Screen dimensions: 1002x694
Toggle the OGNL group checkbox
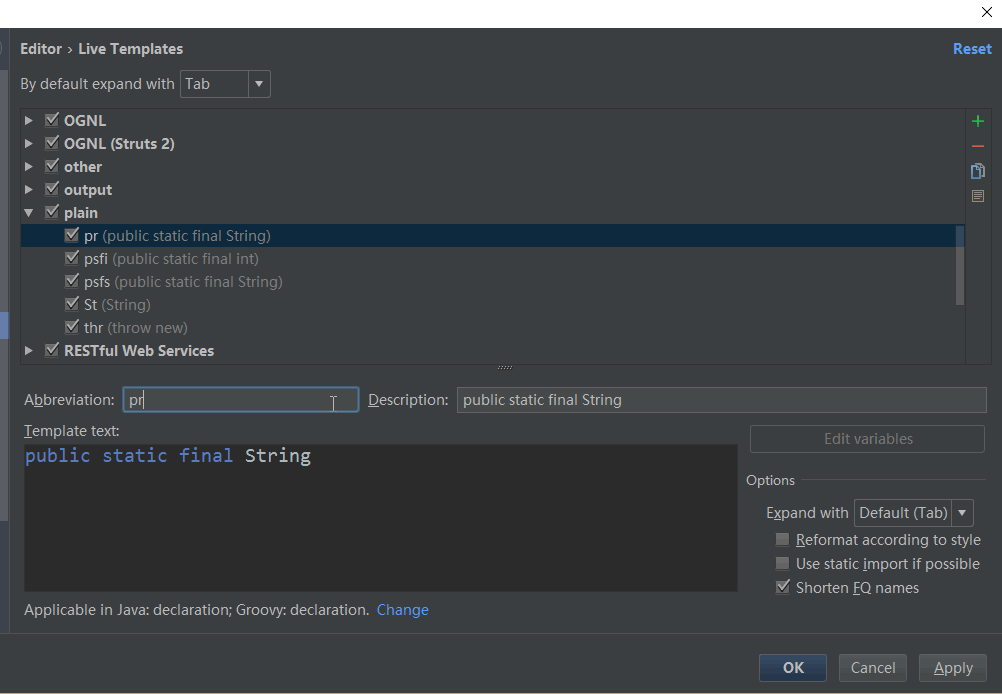tap(52, 120)
